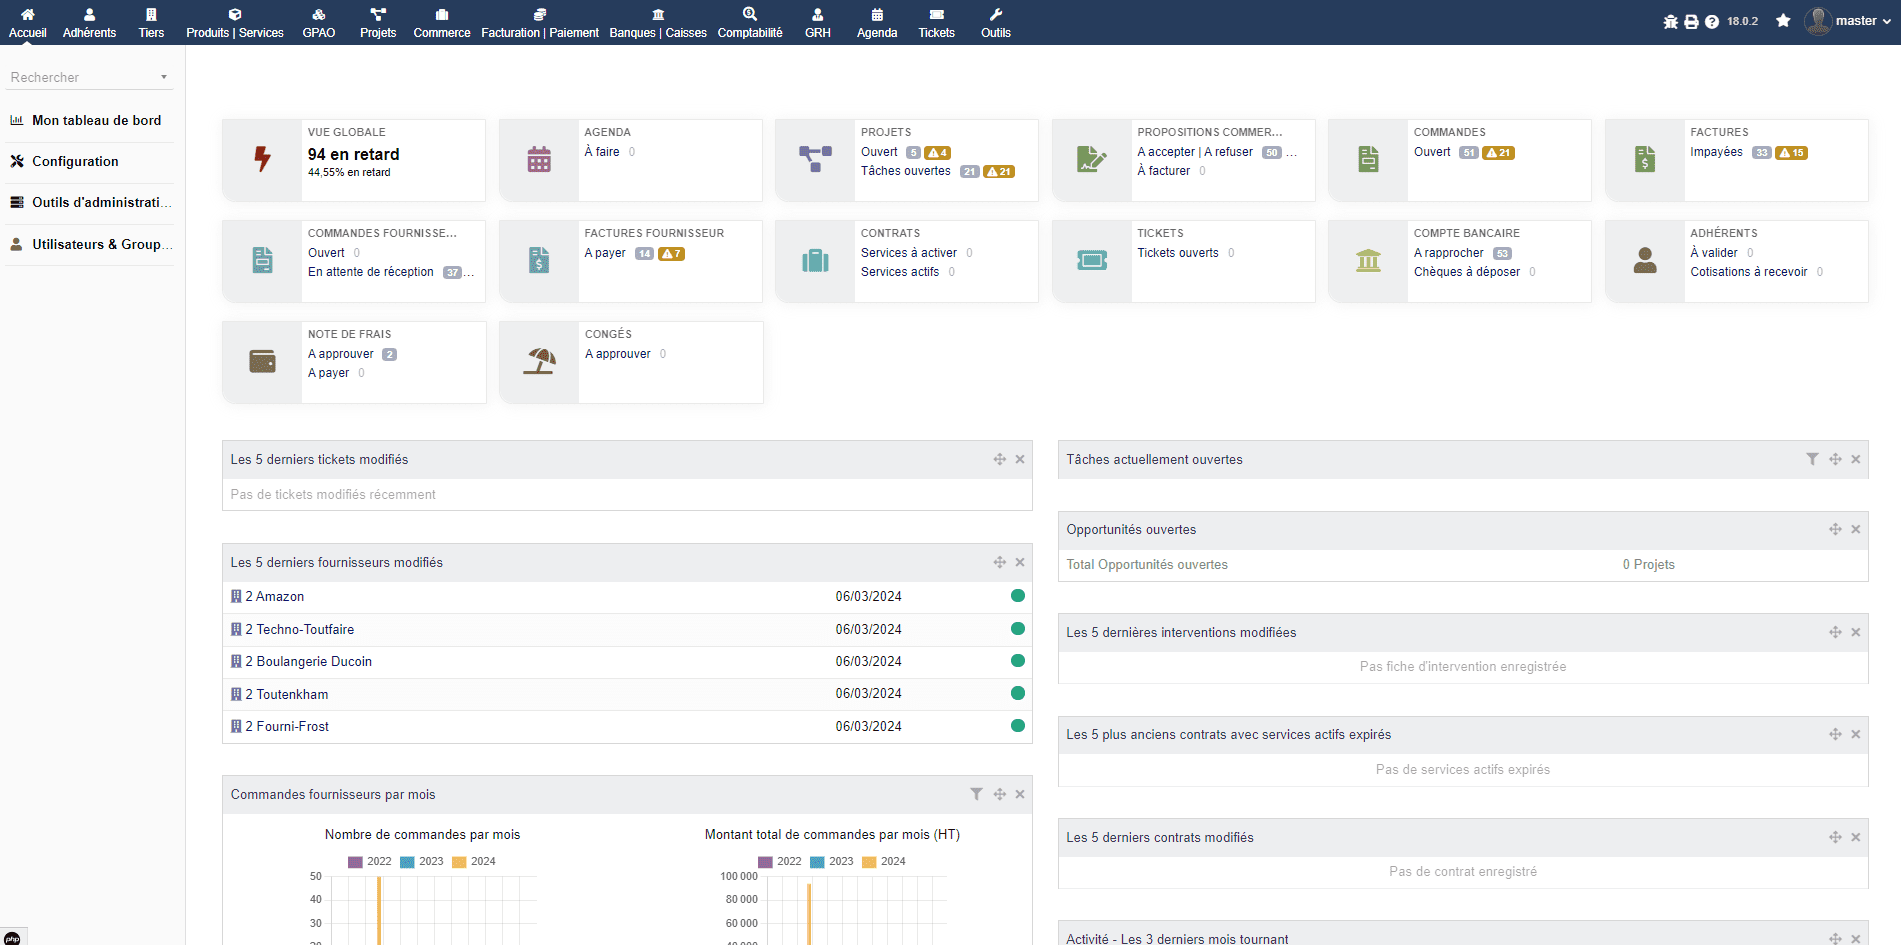
Task: Click move handle of interventions modifiées box
Action: pyautogui.click(x=1835, y=632)
